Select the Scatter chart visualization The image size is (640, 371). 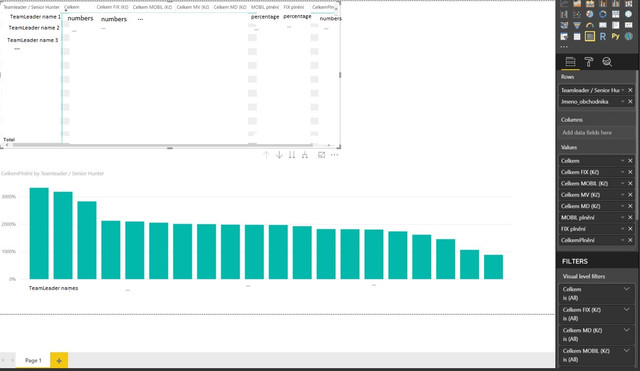(x=577, y=14)
